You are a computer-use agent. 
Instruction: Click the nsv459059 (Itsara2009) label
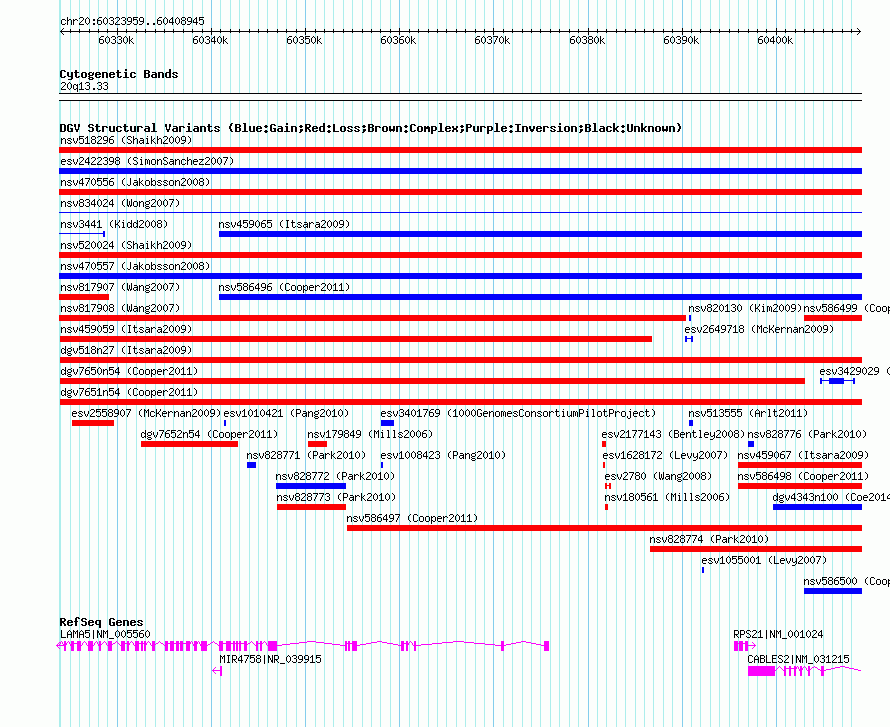pos(126,329)
